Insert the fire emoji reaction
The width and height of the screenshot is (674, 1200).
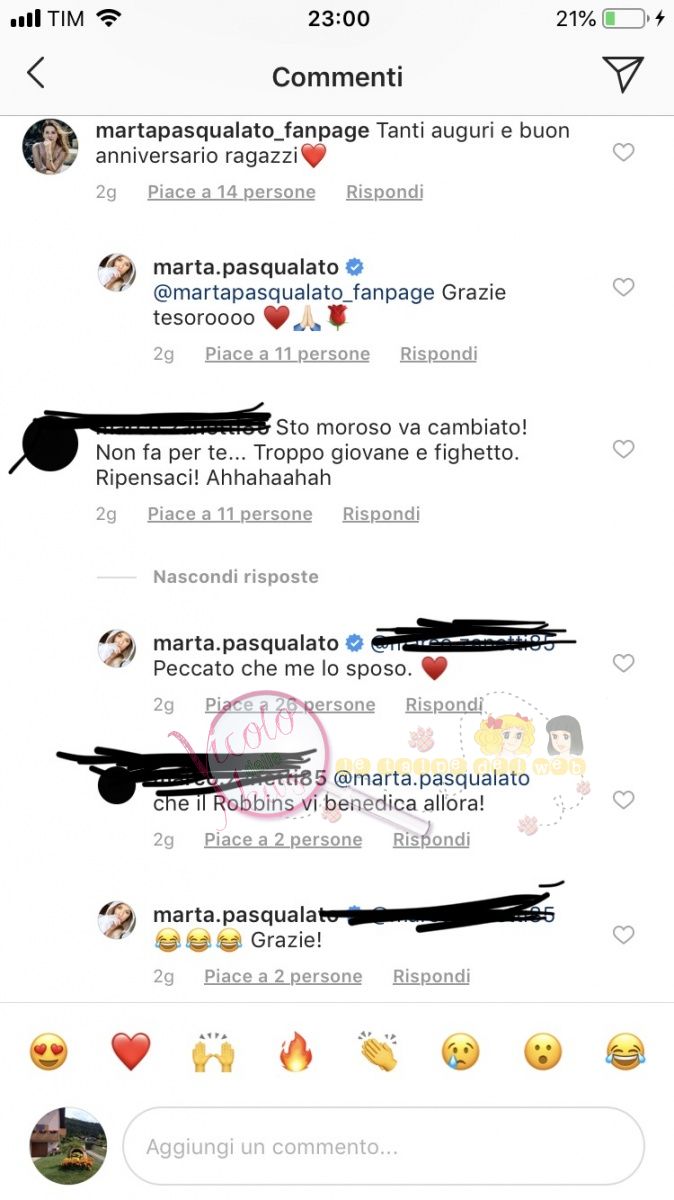tap(296, 1052)
